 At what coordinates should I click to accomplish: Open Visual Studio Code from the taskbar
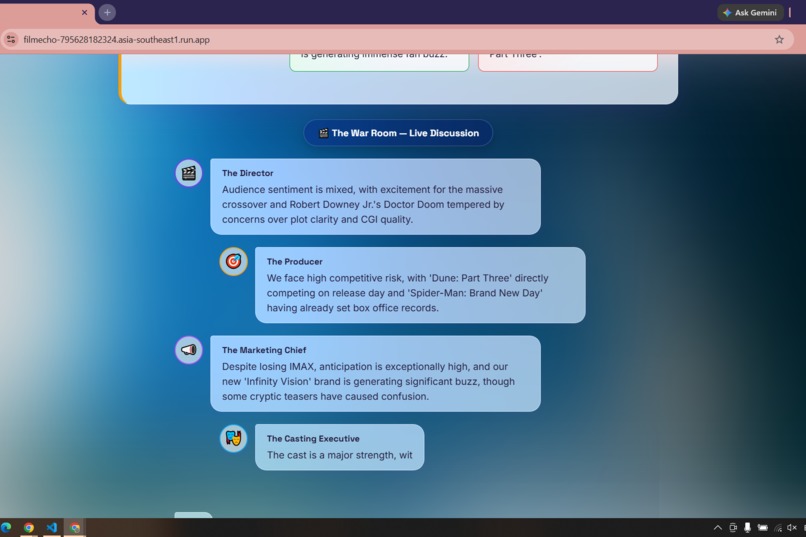coord(51,527)
